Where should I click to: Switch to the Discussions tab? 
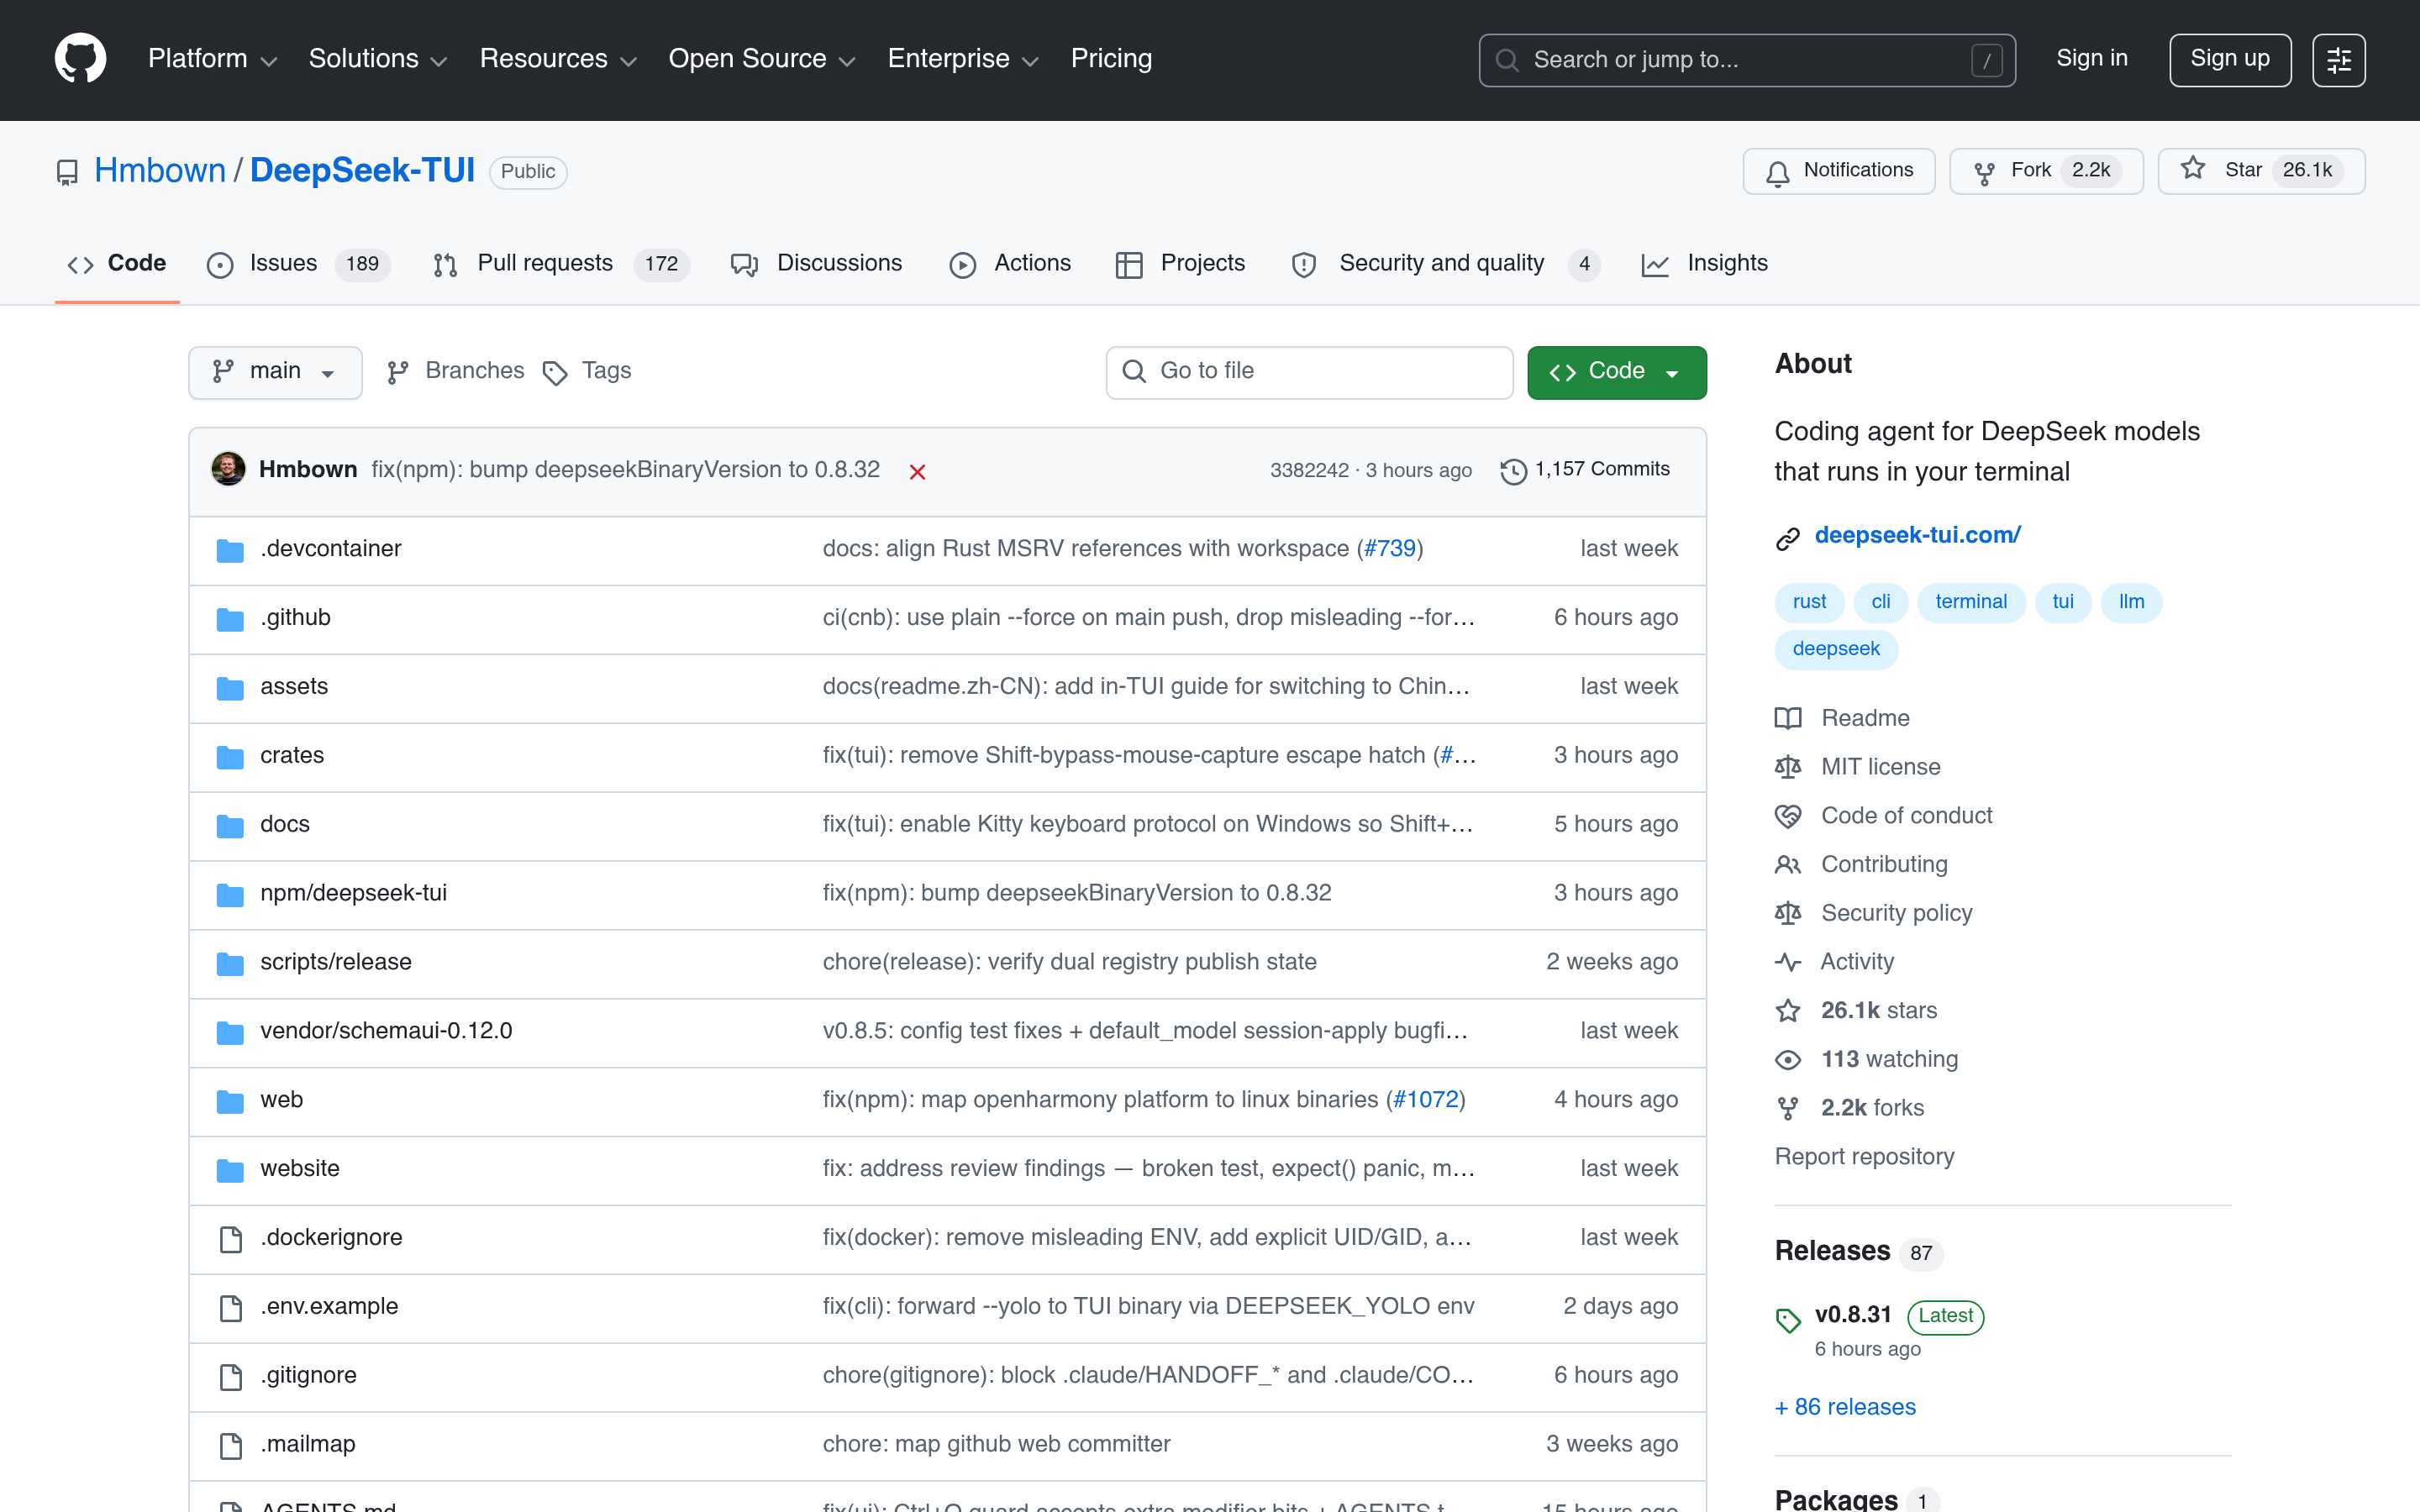816,264
